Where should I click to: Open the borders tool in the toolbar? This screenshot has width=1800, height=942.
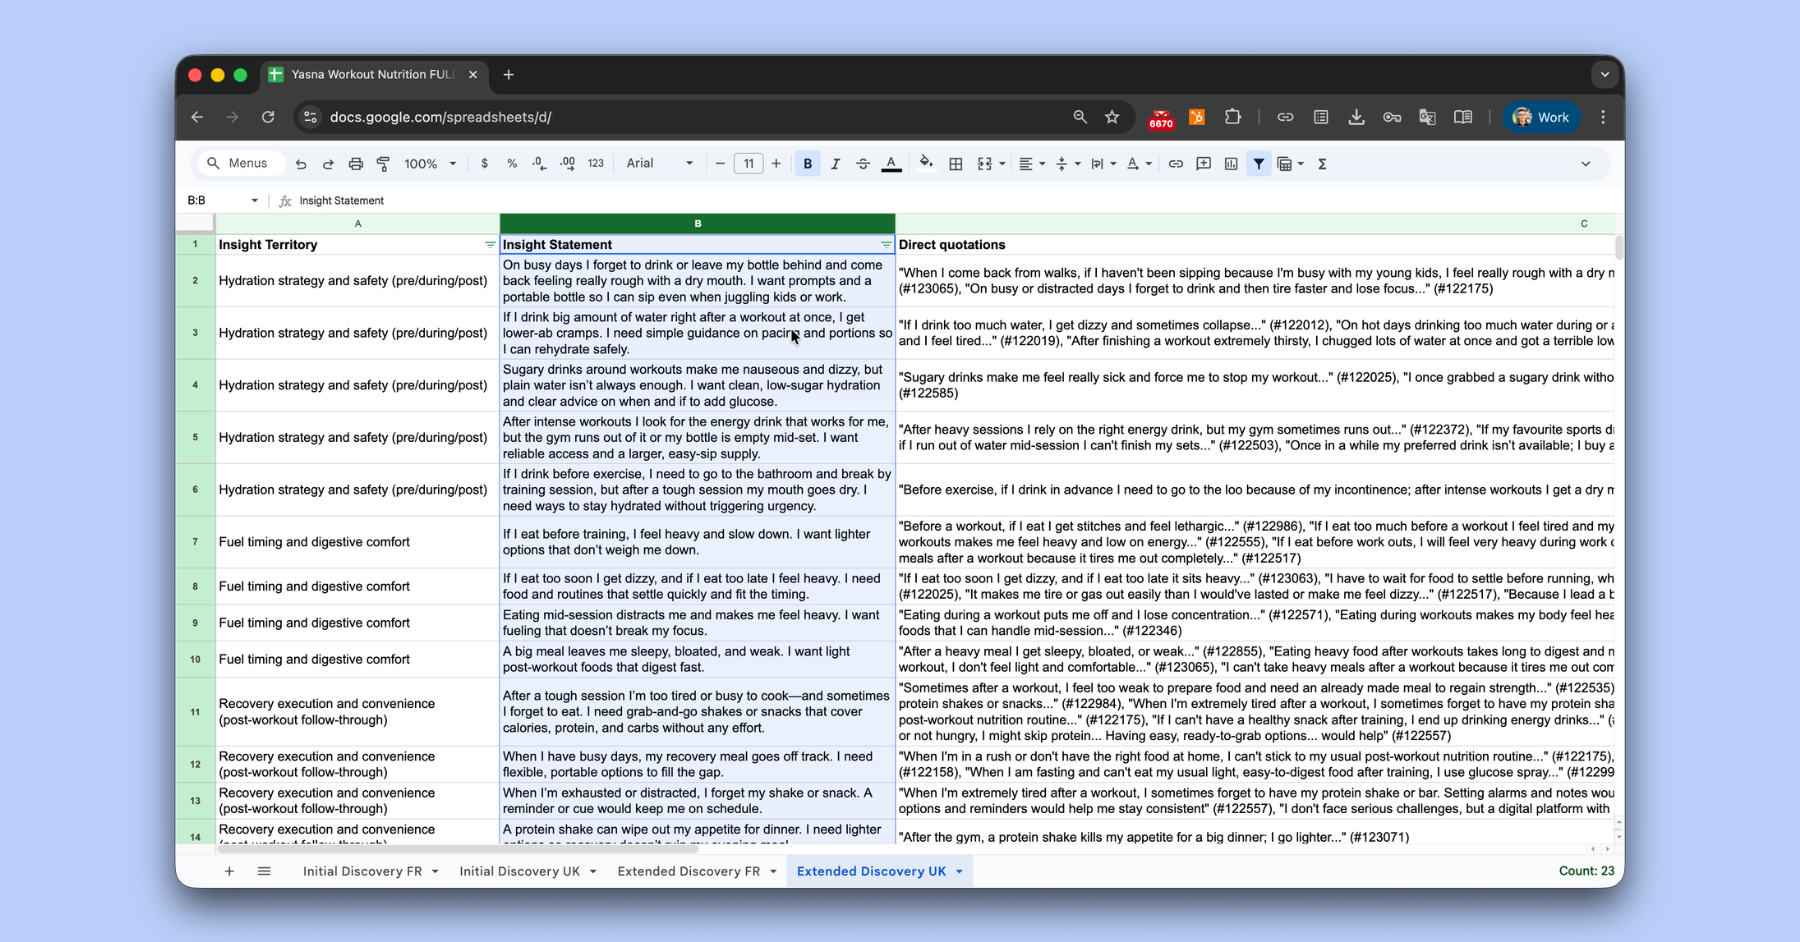[956, 164]
